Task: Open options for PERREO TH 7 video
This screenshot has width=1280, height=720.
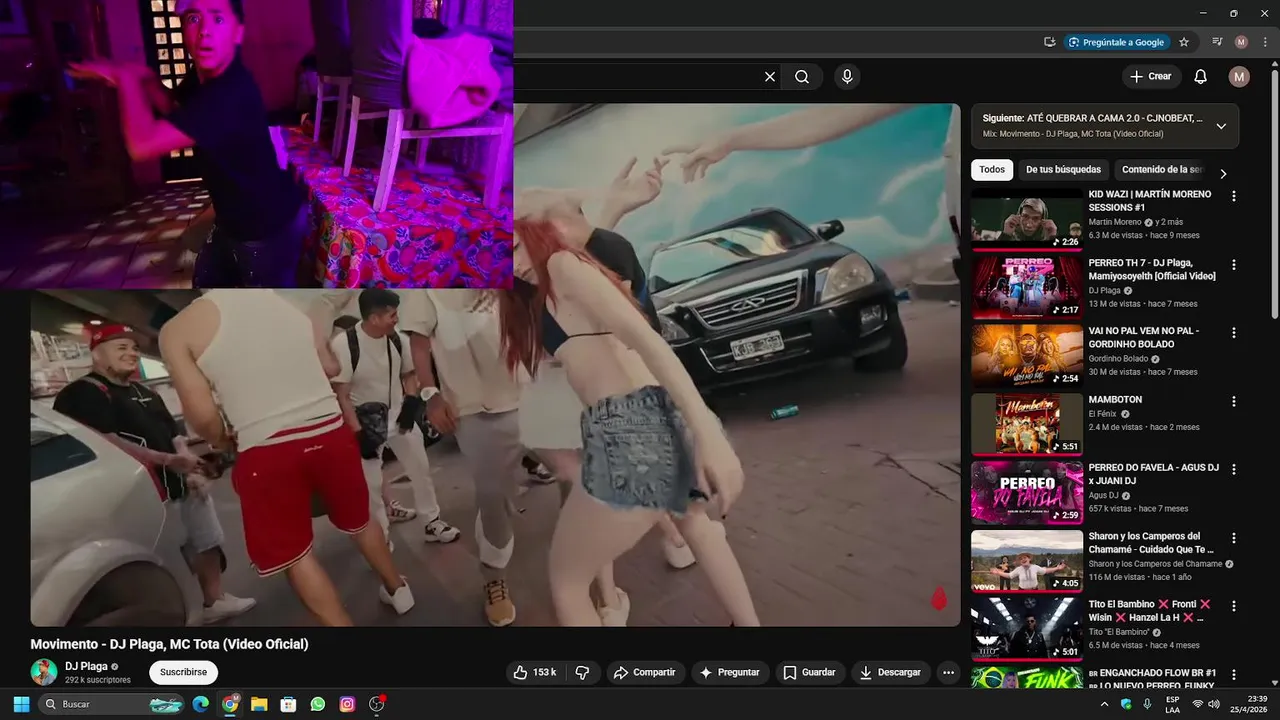Action: coord(1233,265)
